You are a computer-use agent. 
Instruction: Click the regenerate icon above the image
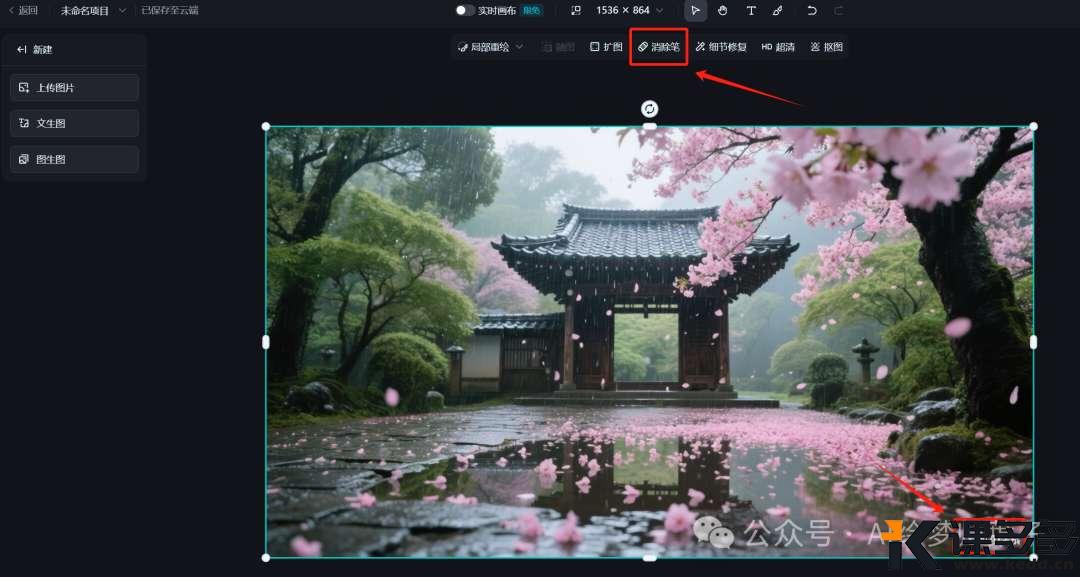[x=650, y=108]
